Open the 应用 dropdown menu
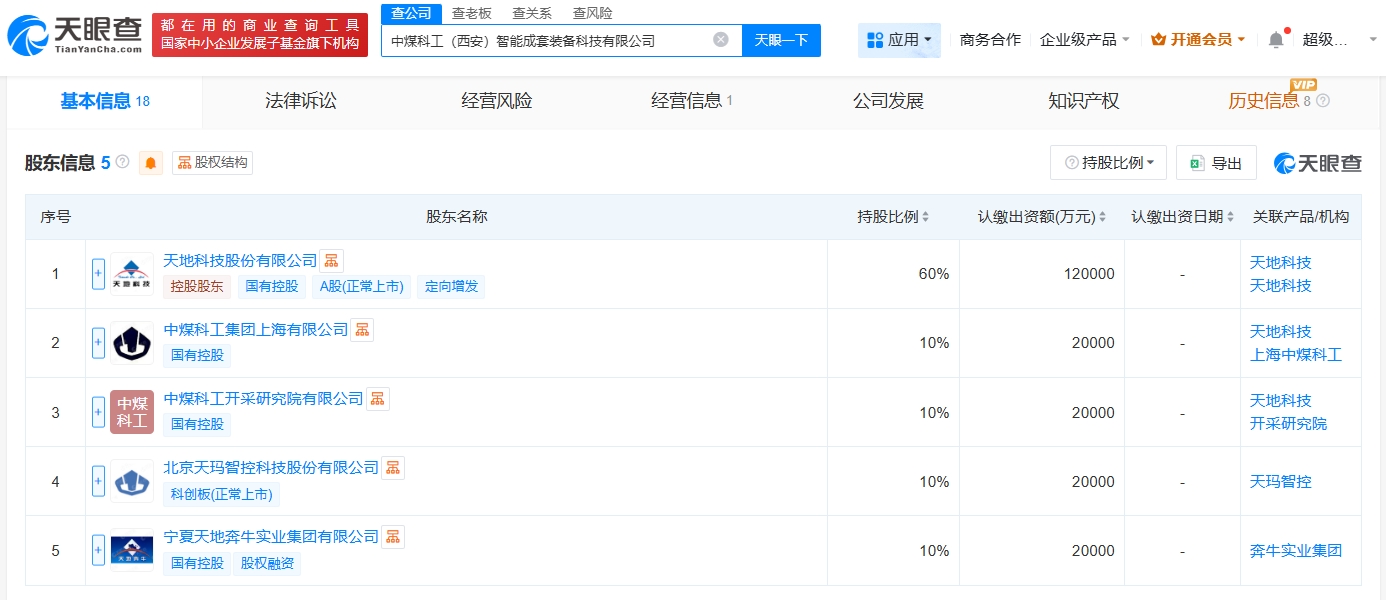The image size is (1386, 600). point(899,40)
